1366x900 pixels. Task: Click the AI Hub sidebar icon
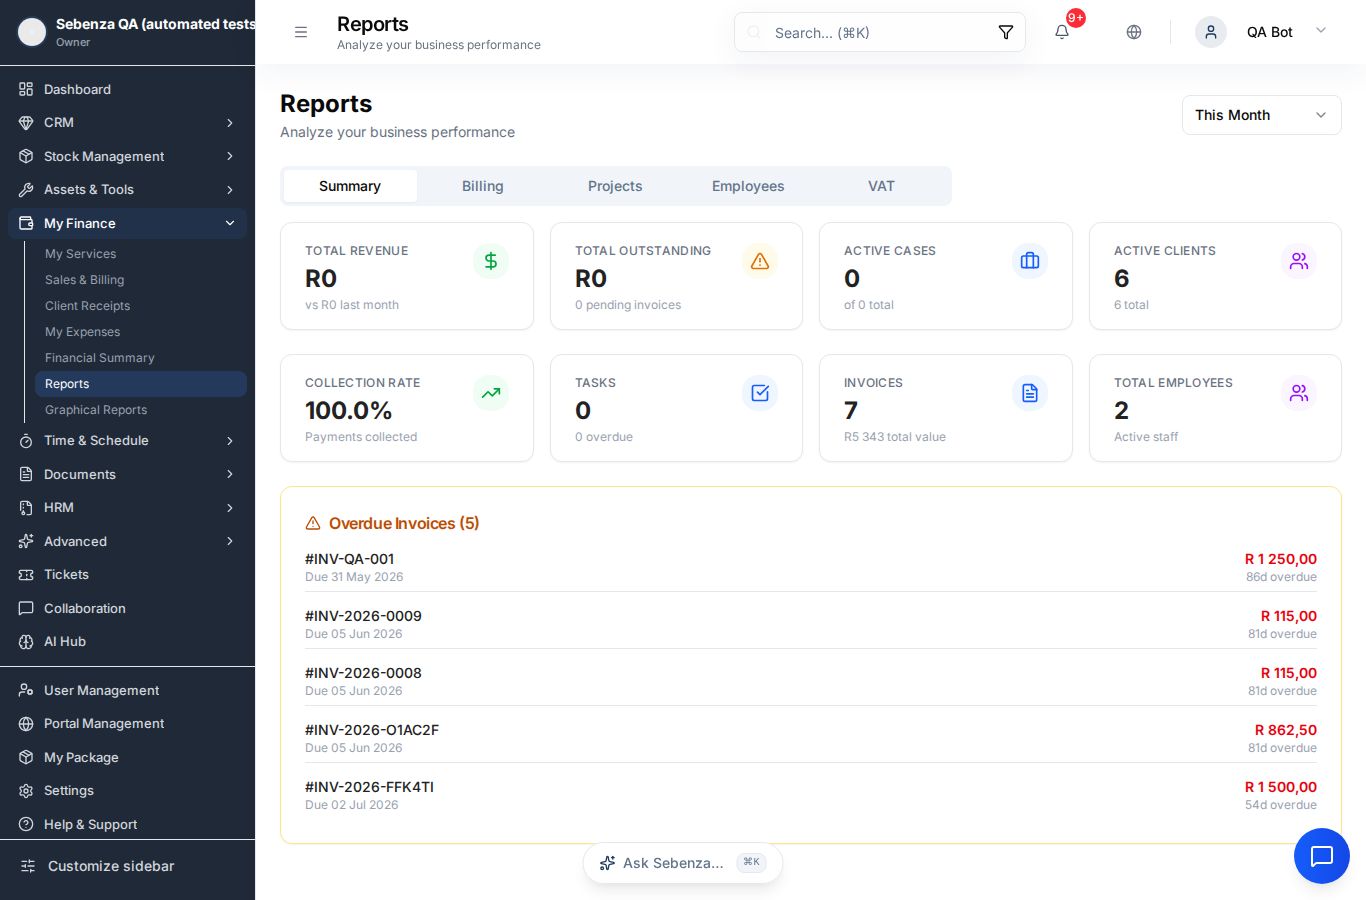click(x=26, y=641)
